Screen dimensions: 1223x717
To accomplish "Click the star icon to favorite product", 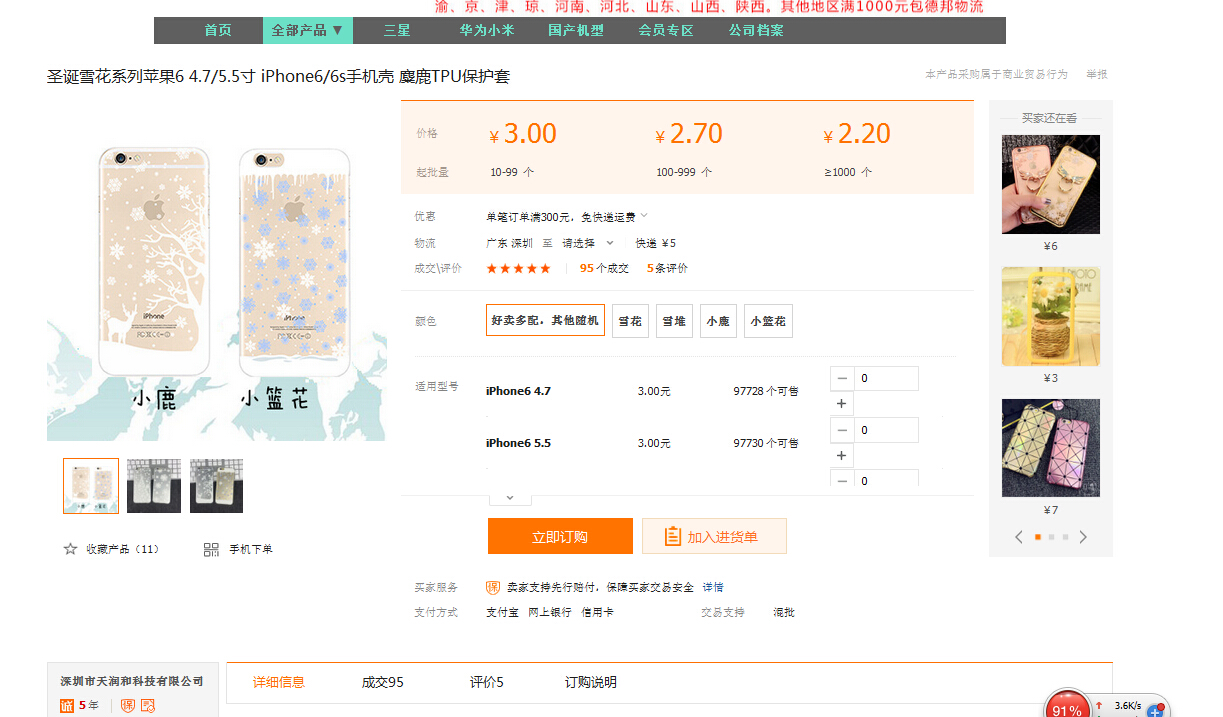I will click(x=70, y=549).
